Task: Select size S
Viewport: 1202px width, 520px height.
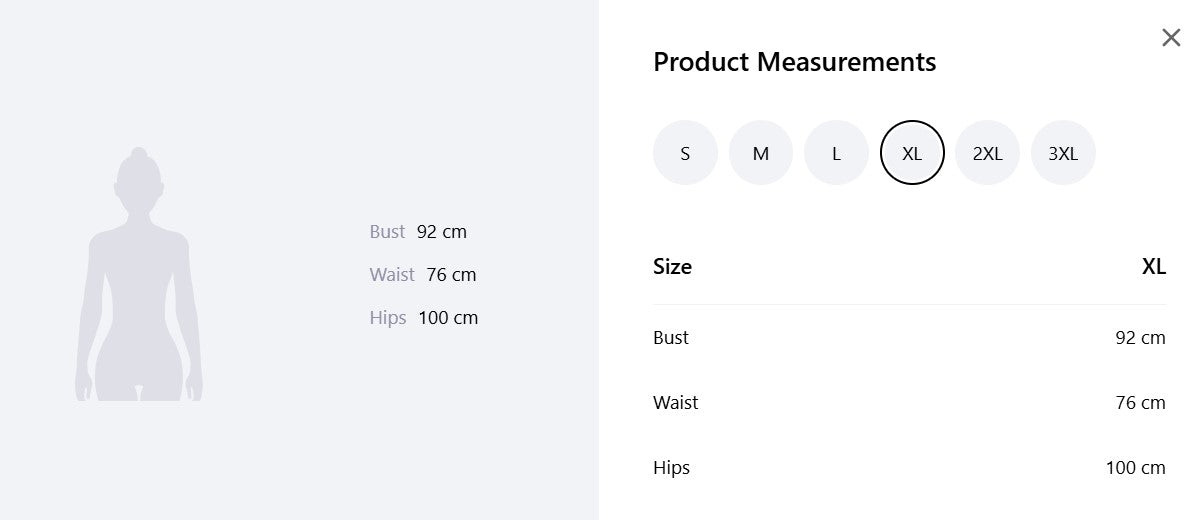Action: coord(685,153)
